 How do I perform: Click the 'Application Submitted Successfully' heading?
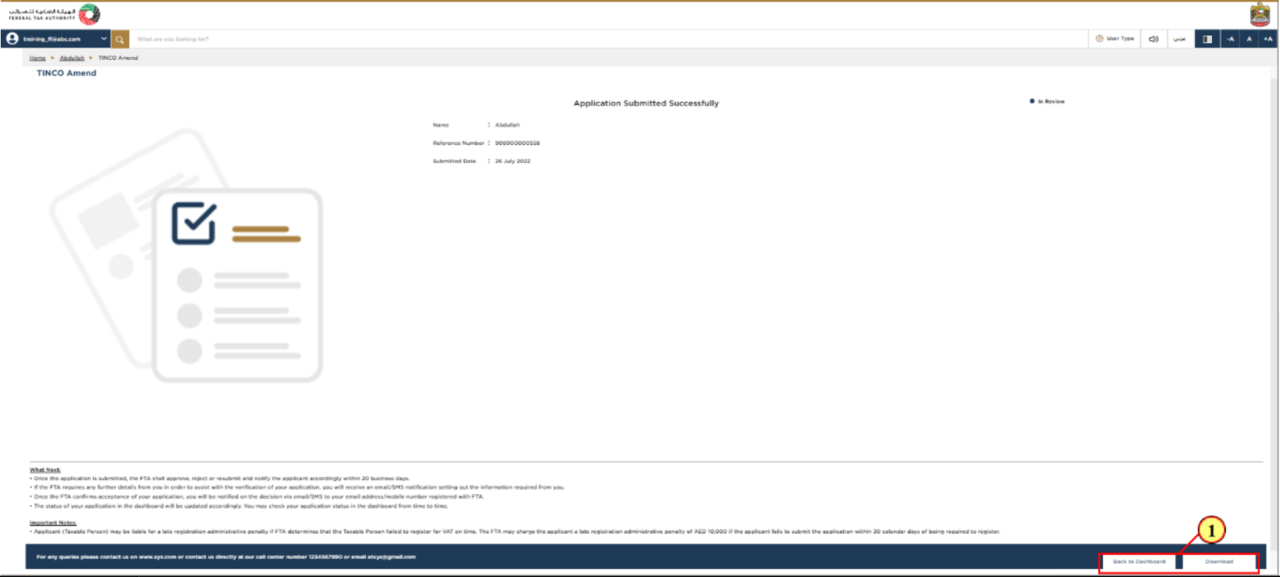pos(646,103)
